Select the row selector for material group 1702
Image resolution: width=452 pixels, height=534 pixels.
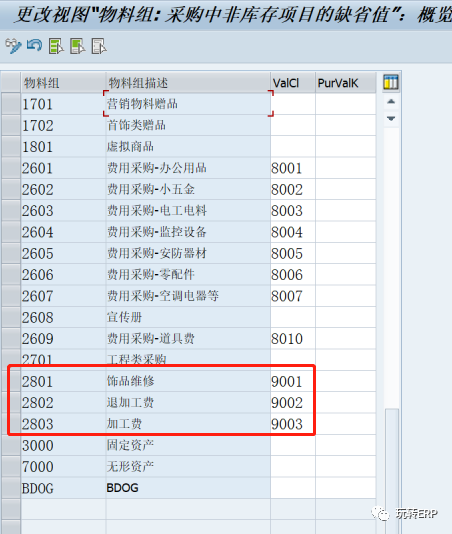pos(11,125)
